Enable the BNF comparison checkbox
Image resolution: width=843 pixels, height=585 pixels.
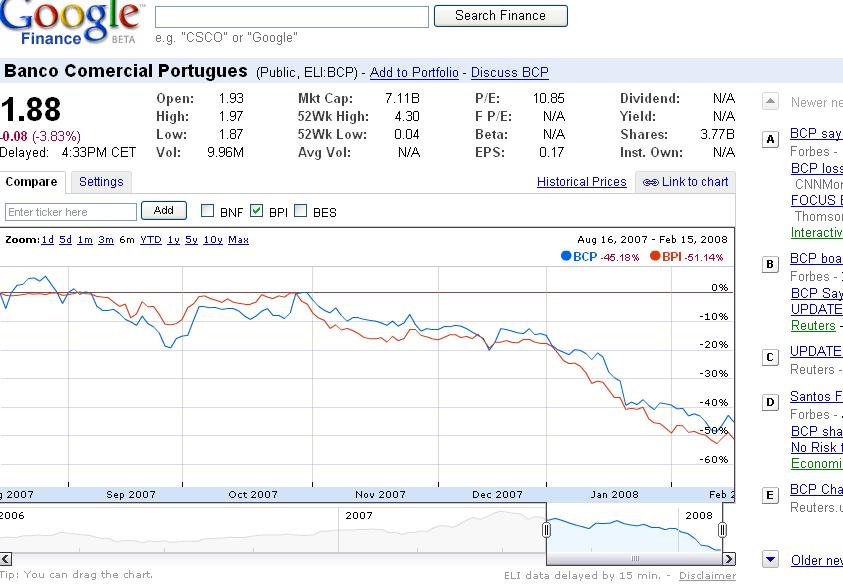tap(208, 211)
